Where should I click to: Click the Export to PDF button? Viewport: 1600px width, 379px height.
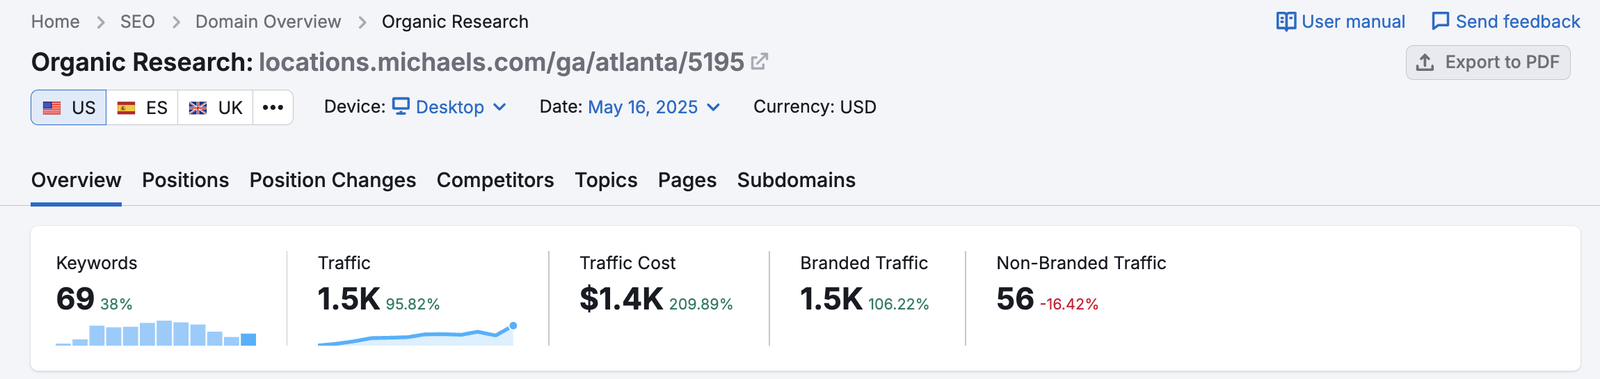tap(1488, 62)
